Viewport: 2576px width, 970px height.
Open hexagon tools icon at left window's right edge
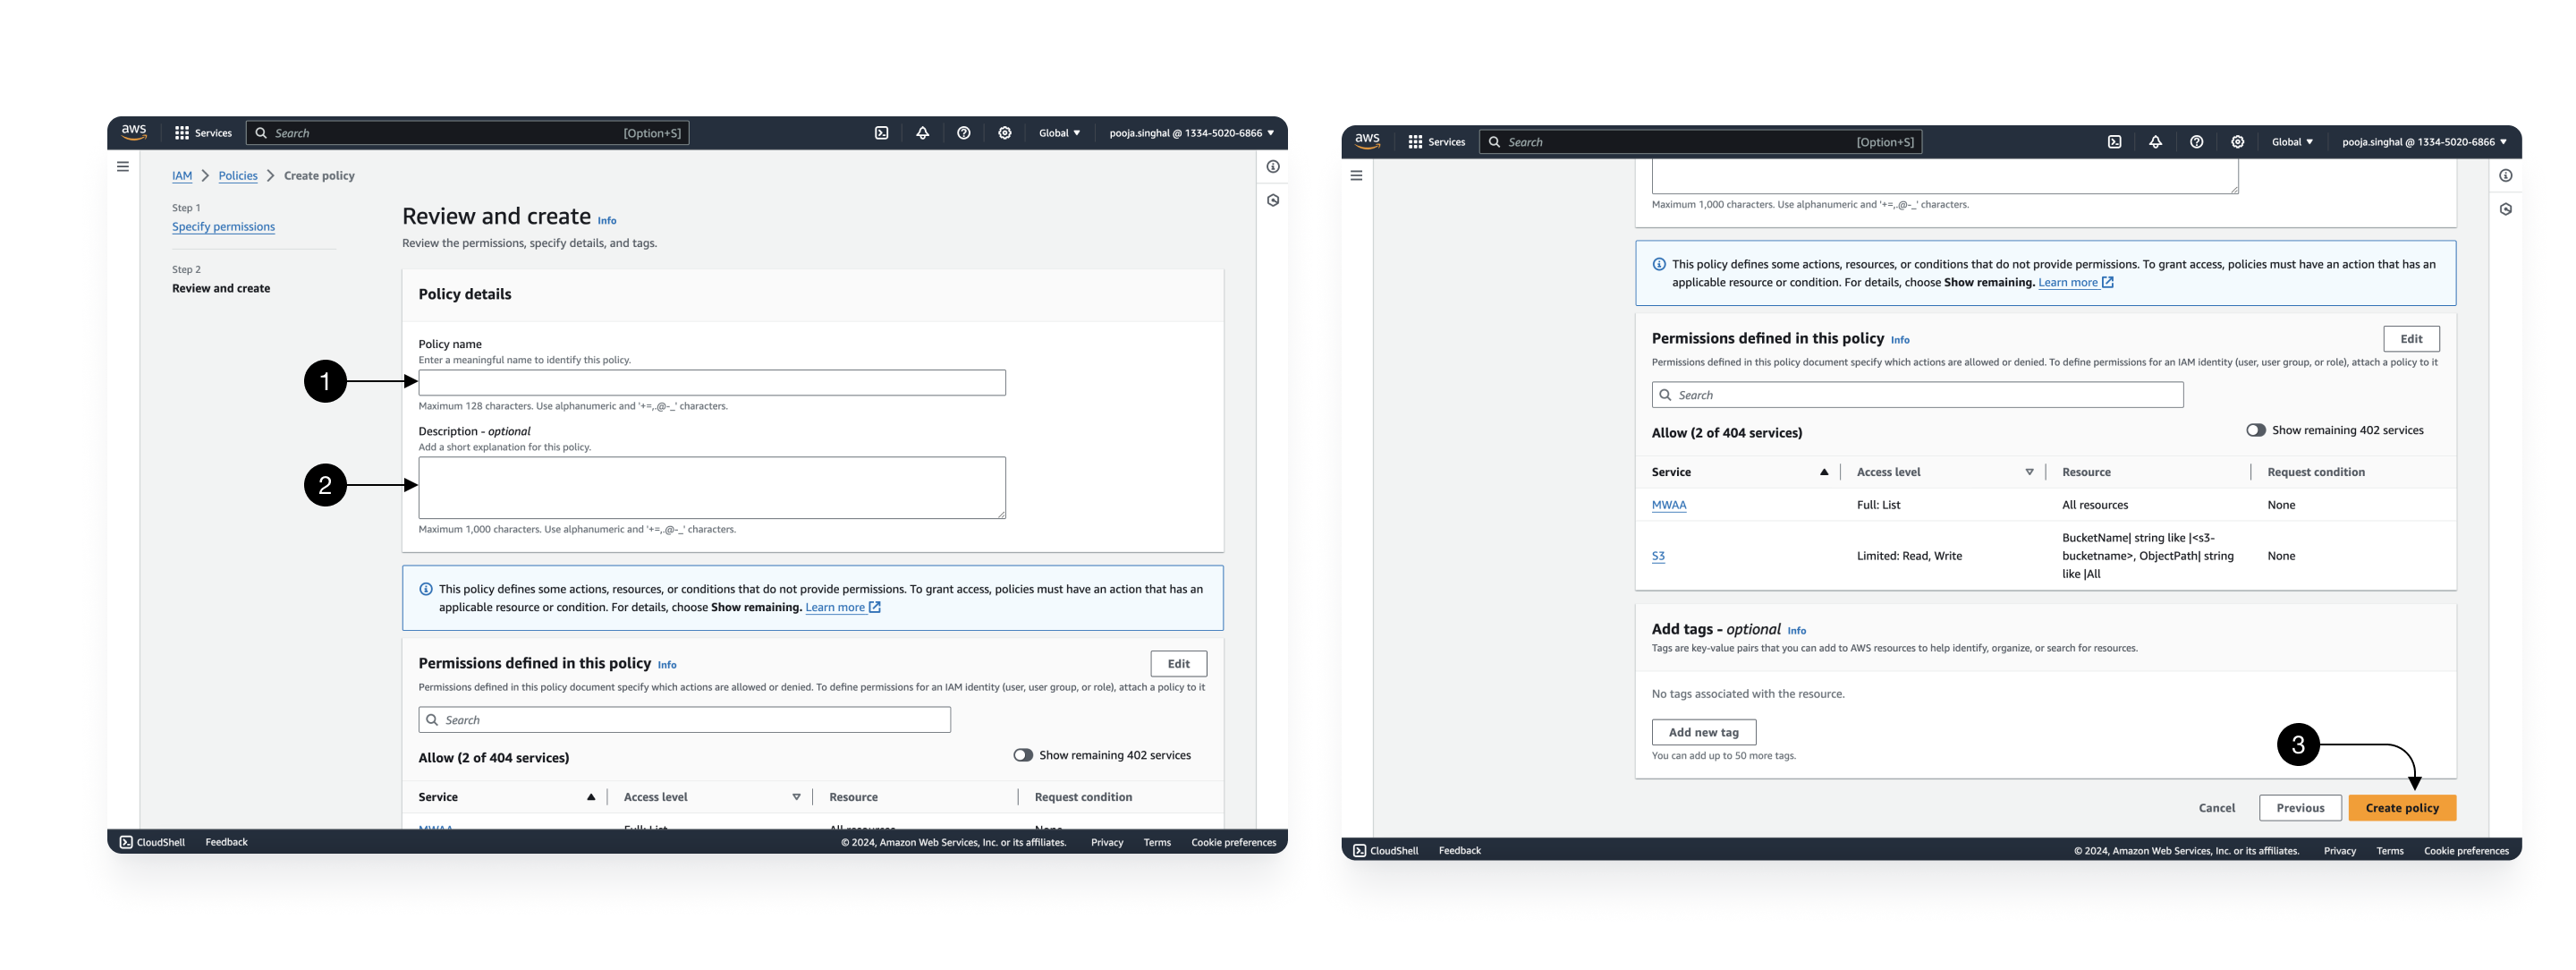[x=1272, y=200]
